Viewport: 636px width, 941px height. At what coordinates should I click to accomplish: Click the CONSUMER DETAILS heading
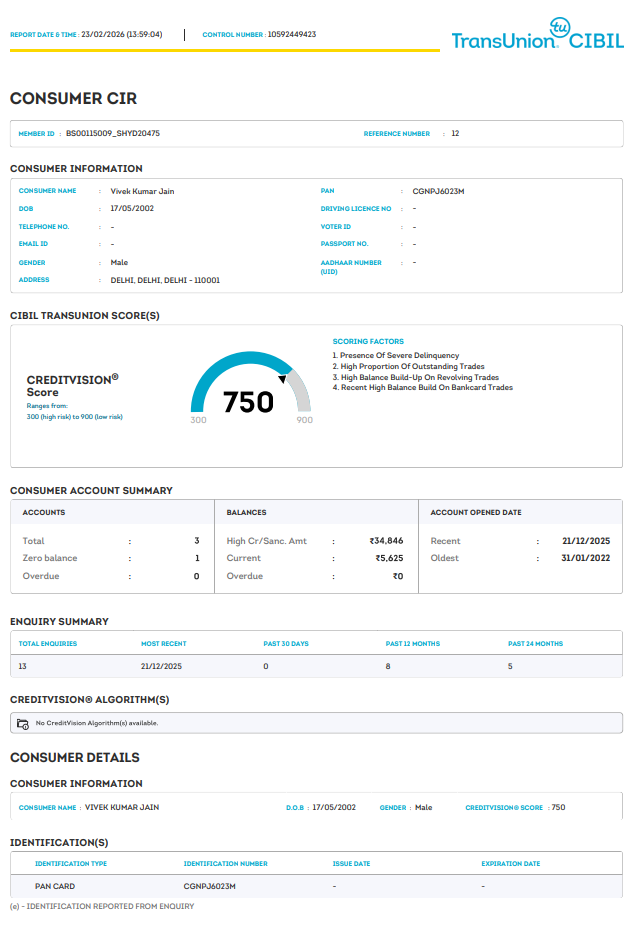click(x=75, y=758)
